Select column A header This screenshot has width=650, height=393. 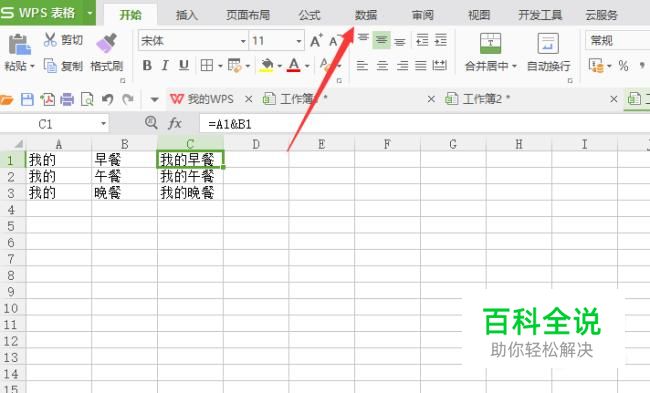click(x=58, y=144)
